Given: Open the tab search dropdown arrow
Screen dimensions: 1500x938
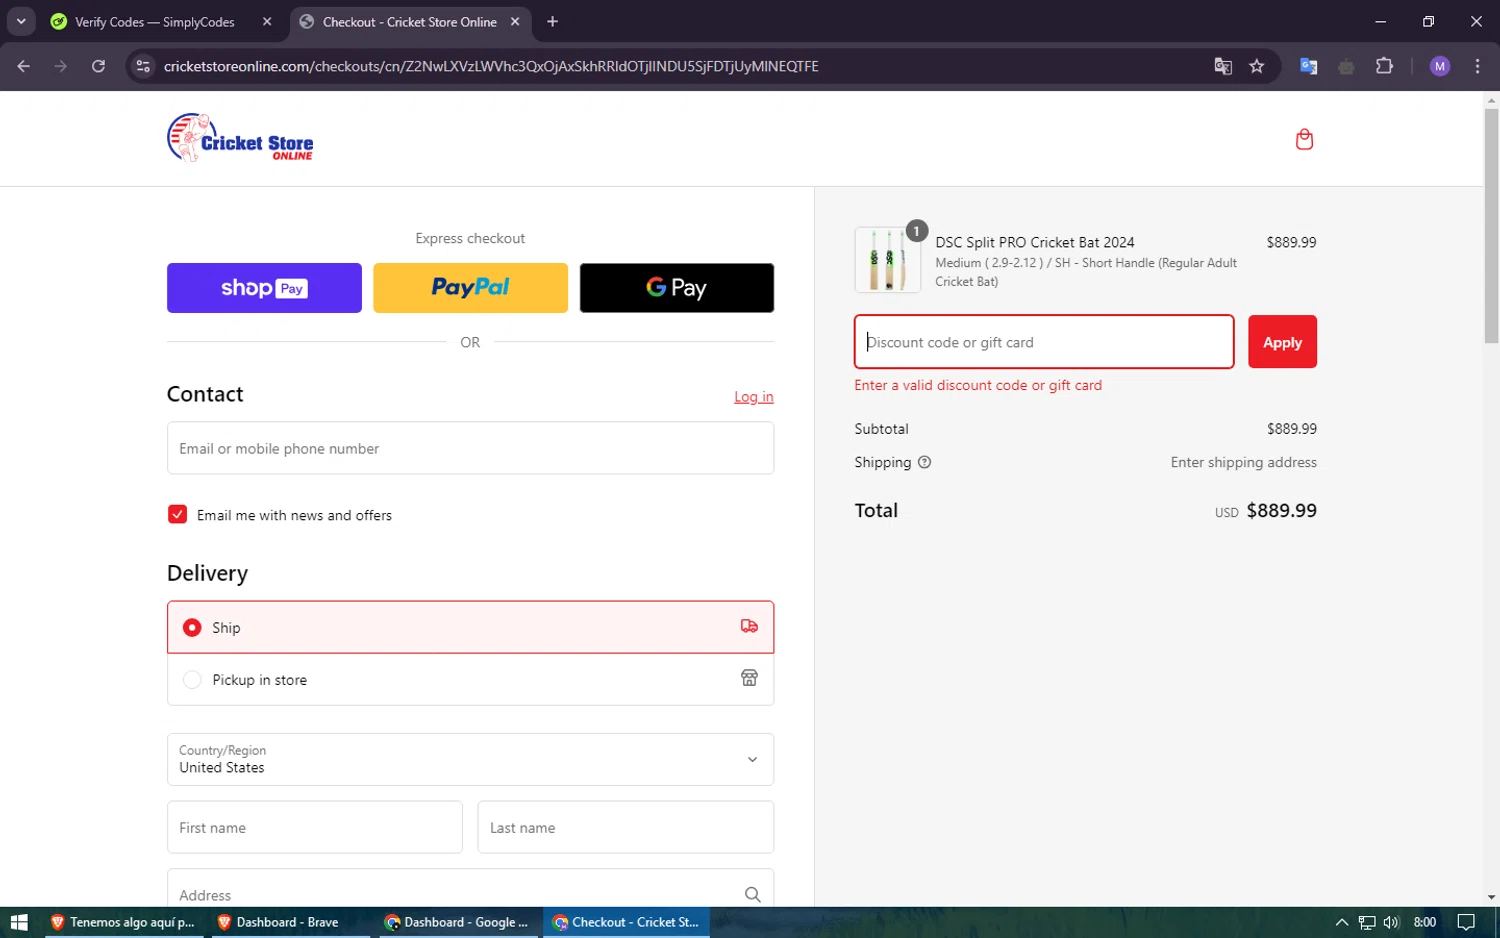Looking at the screenshot, I should [21, 21].
